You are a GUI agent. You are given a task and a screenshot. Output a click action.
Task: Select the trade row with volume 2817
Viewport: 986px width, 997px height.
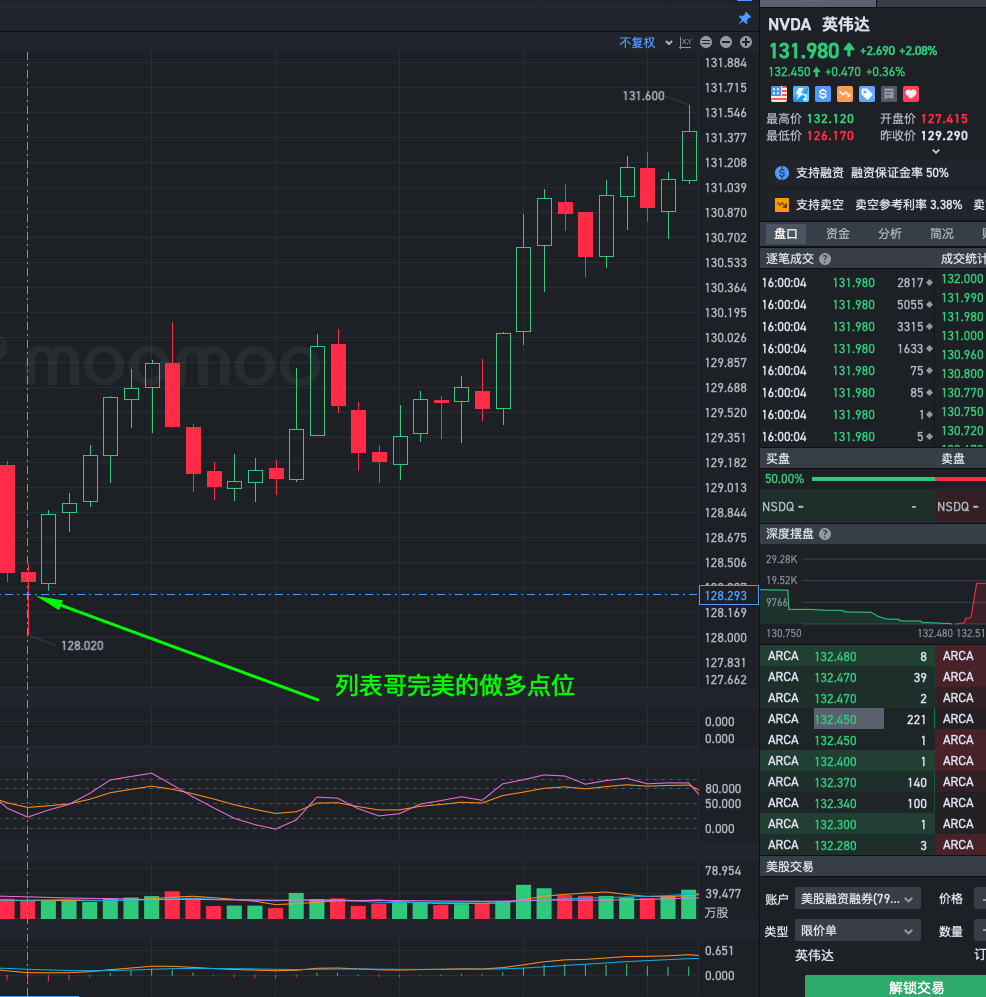click(847, 283)
